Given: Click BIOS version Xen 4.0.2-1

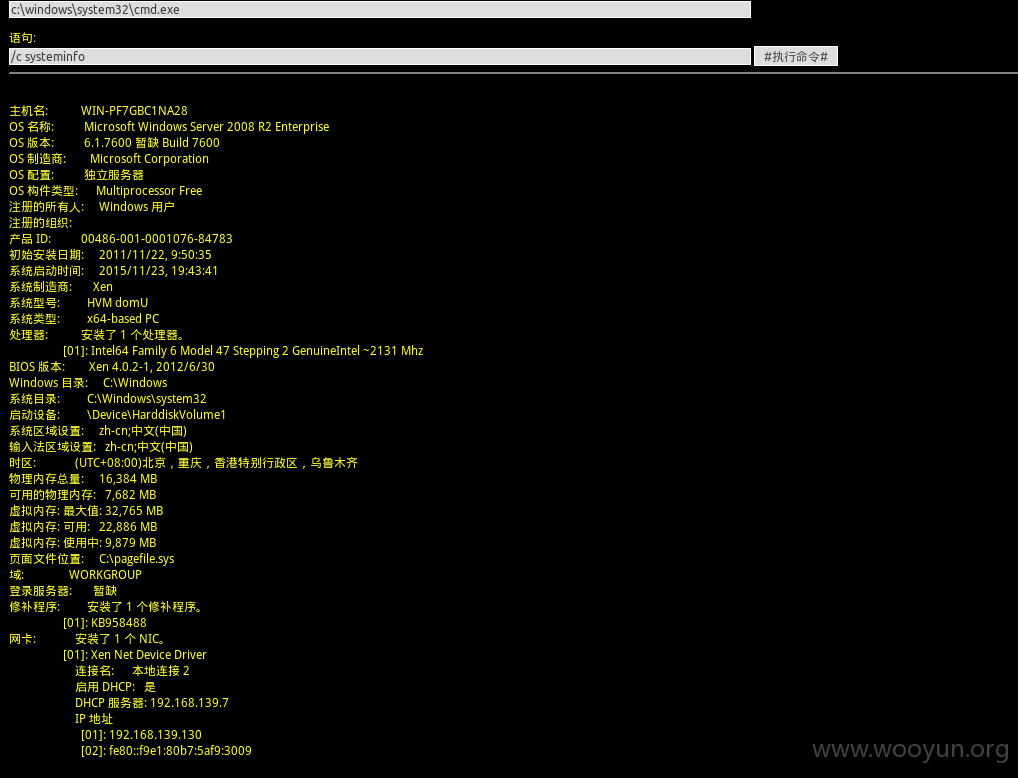Looking at the screenshot, I should coord(151,367).
